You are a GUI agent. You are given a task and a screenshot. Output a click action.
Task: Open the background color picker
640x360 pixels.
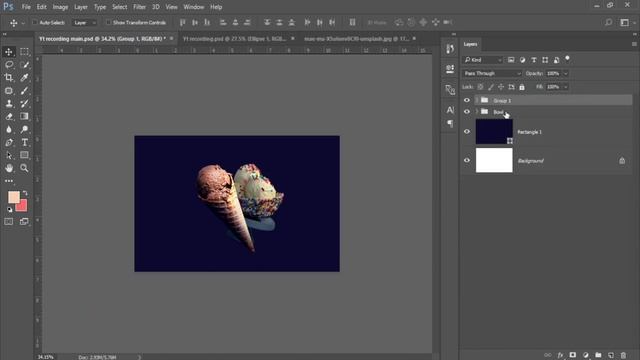(x=23, y=206)
